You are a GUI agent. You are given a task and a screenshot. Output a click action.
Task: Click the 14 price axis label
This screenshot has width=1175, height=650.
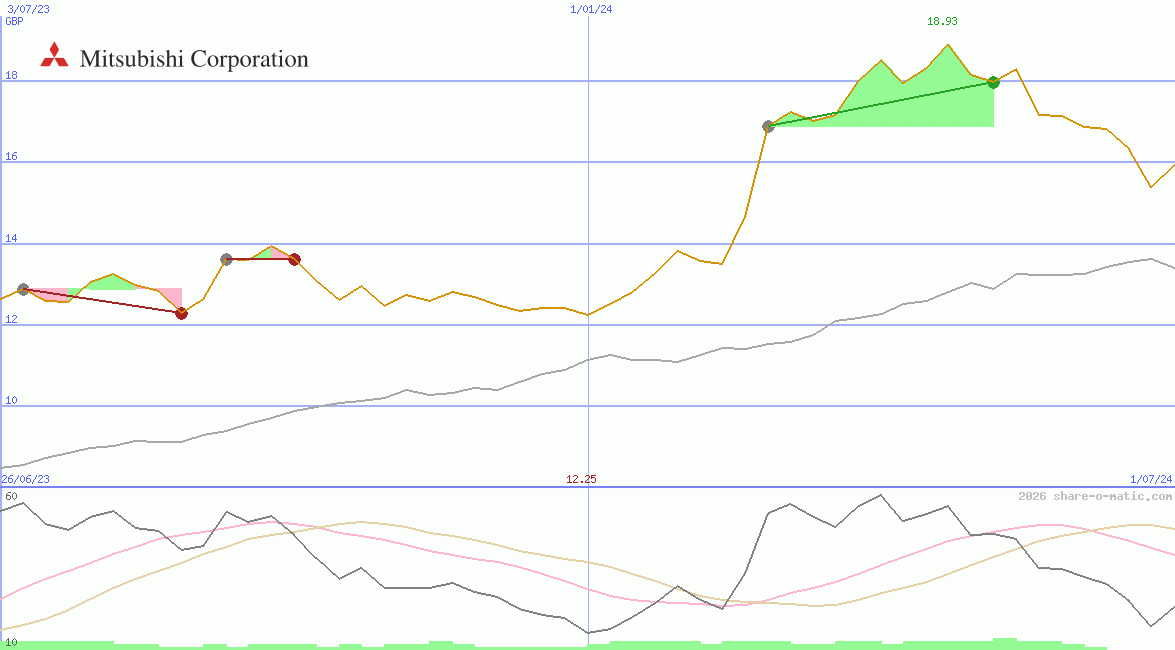coord(11,238)
